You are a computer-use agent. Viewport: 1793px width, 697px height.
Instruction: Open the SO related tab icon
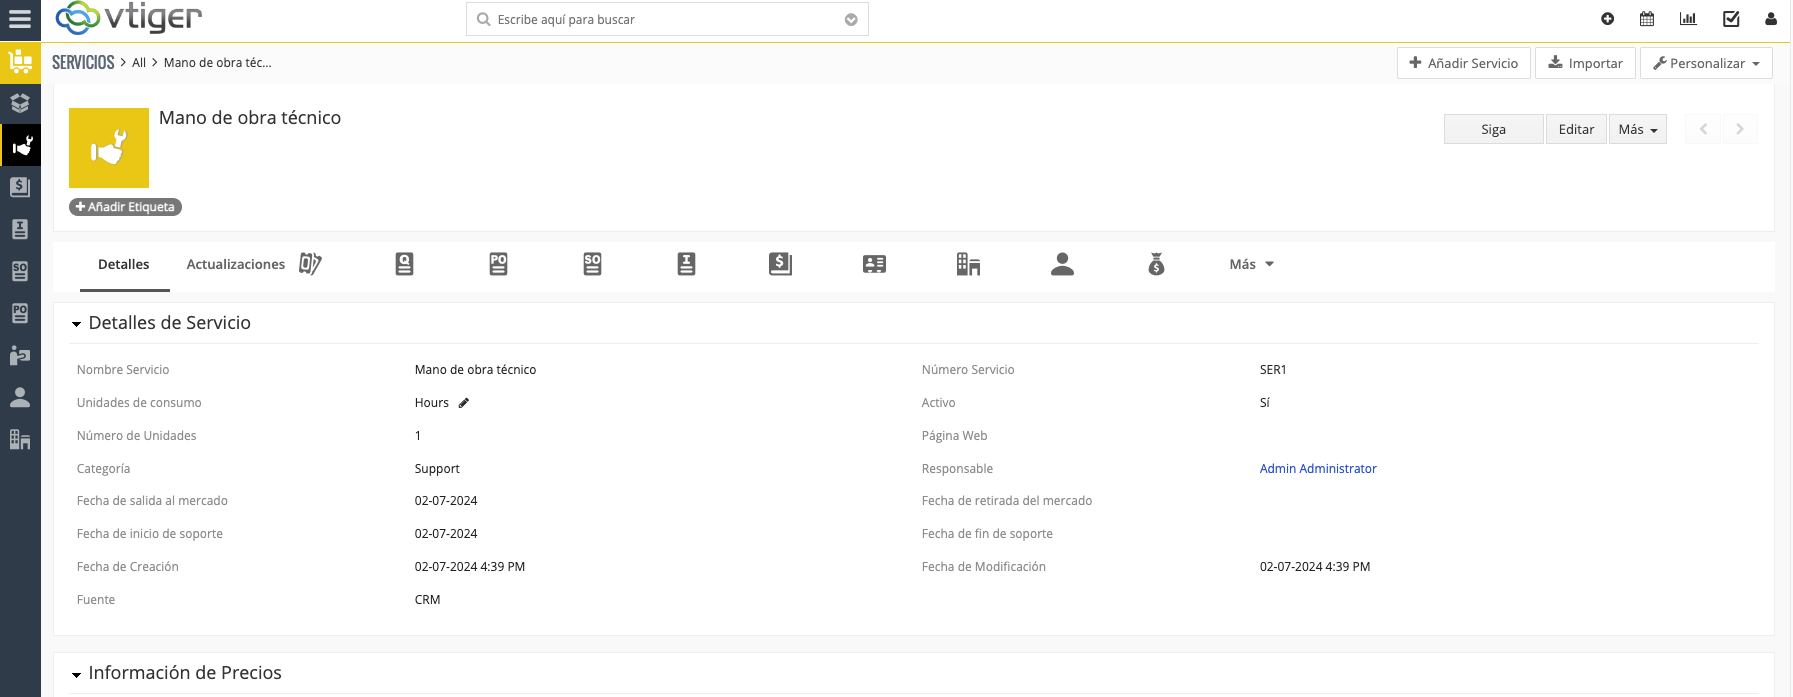(x=592, y=264)
